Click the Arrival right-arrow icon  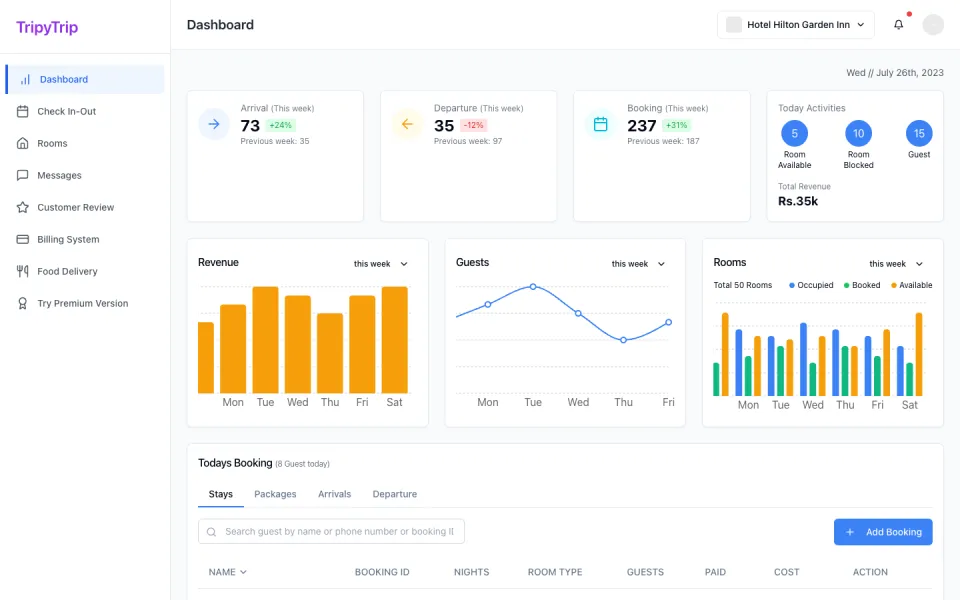pos(214,124)
